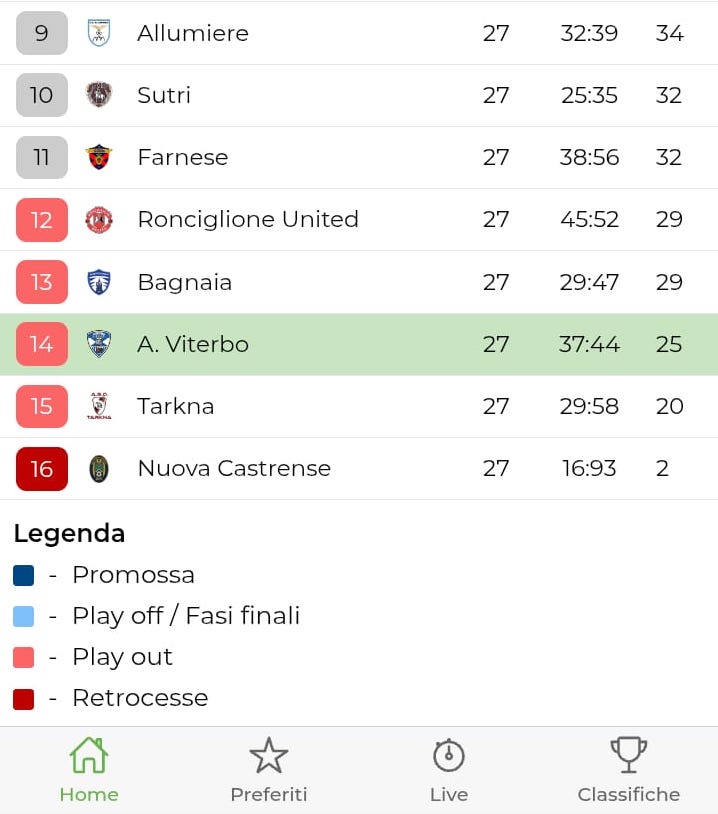Click position badge number 16

(42, 469)
